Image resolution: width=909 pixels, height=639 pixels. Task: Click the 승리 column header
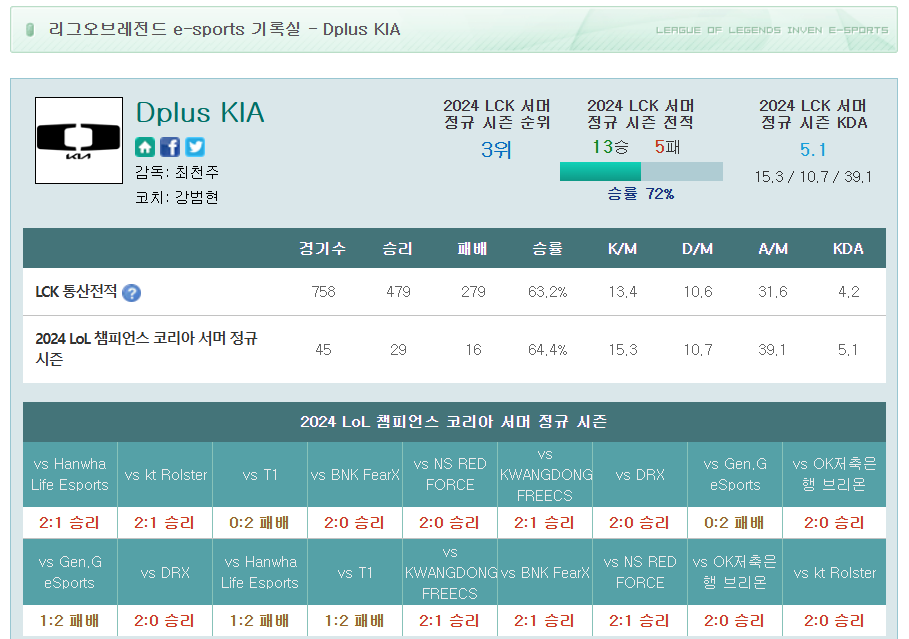tap(398, 249)
